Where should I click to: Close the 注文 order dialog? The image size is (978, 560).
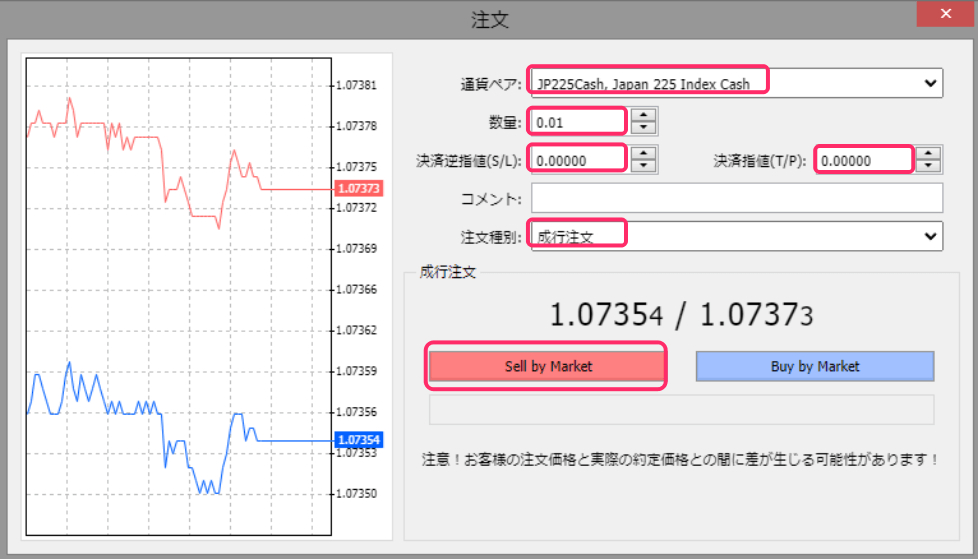coord(944,15)
